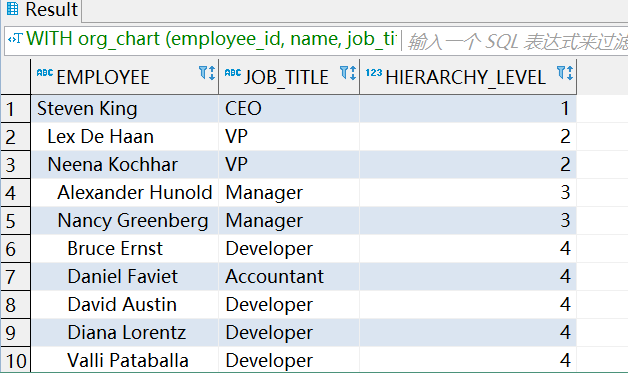Select row number 1 header

pos(16,109)
